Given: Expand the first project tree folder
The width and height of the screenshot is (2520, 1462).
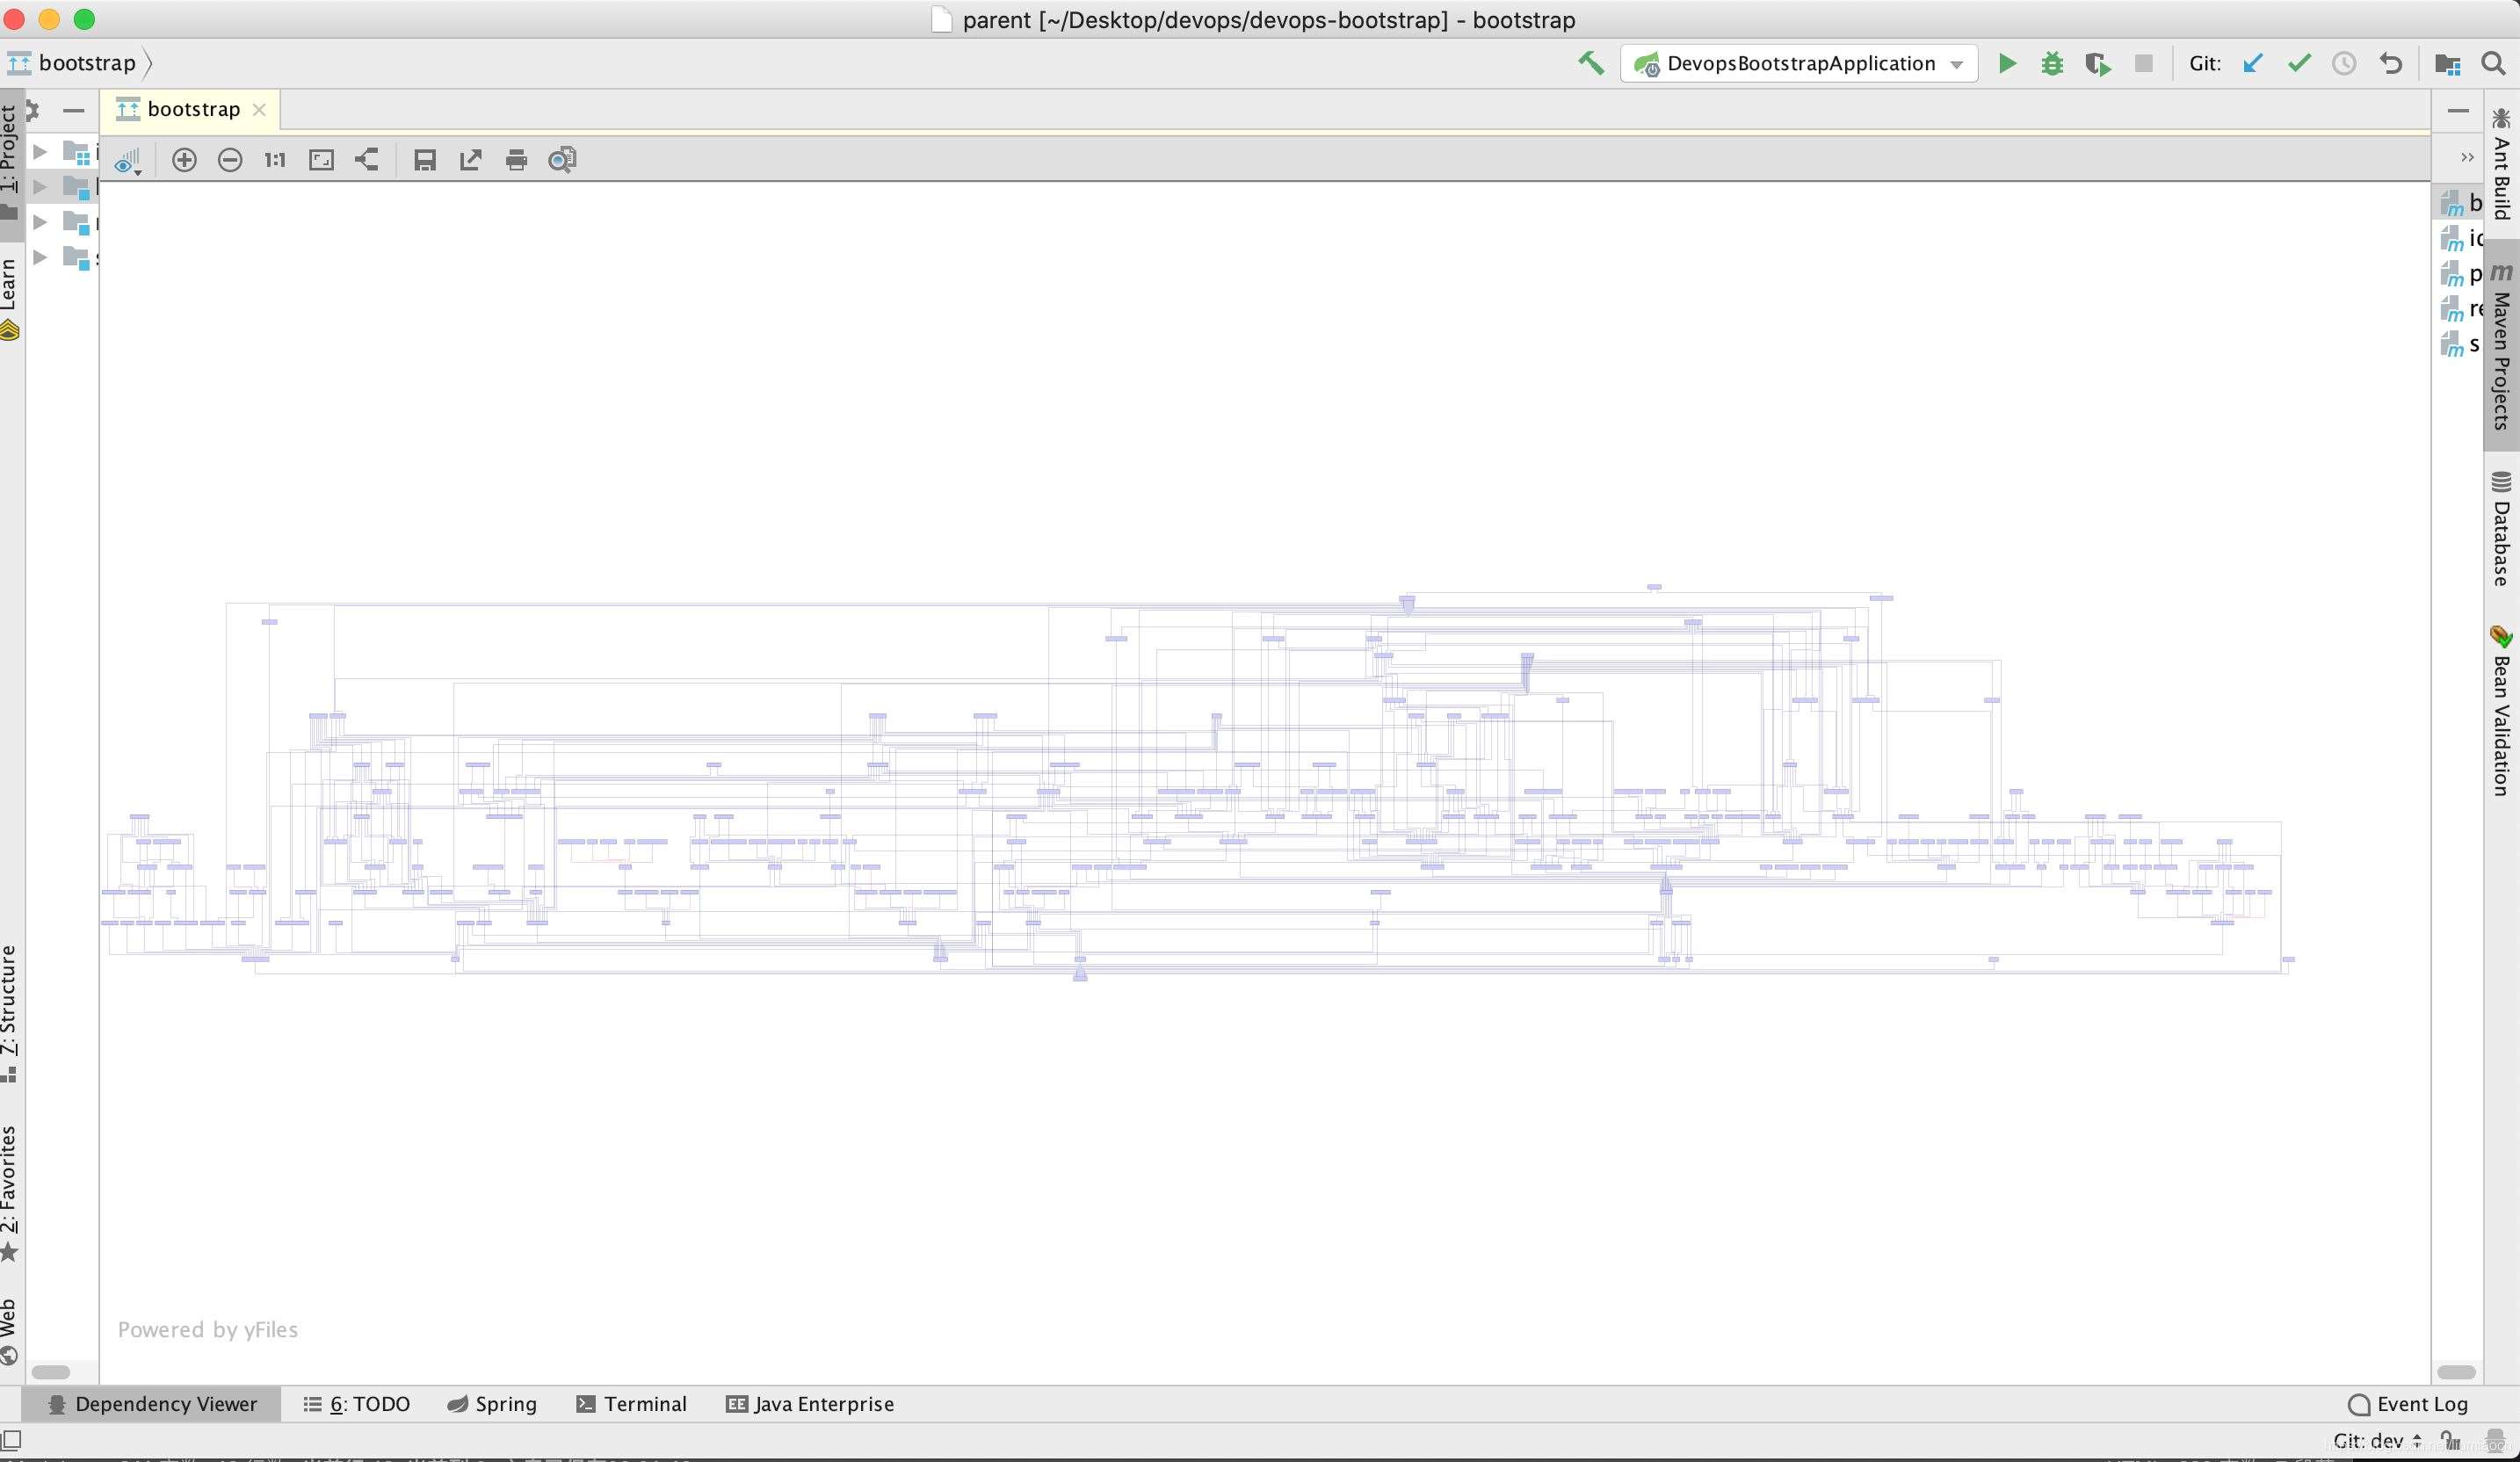Looking at the screenshot, I should [x=40, y=151].
